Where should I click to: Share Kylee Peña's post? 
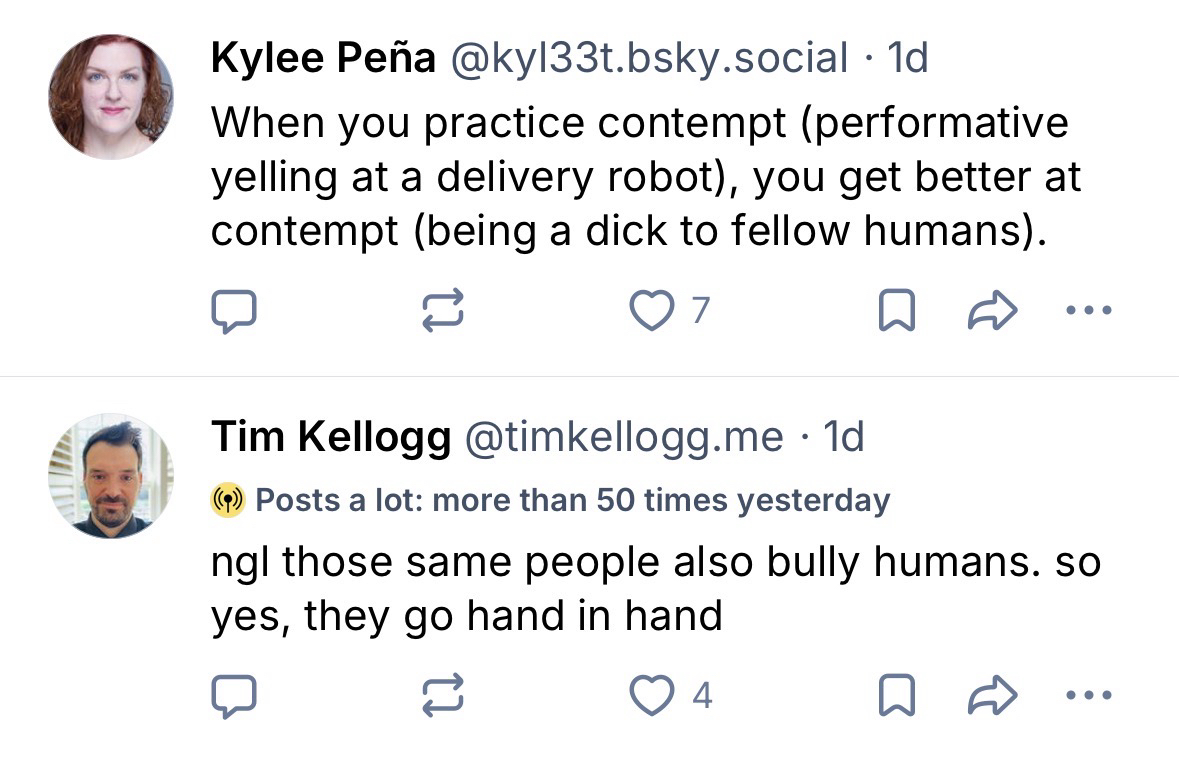pyautogui.click(x=993, y=313)
